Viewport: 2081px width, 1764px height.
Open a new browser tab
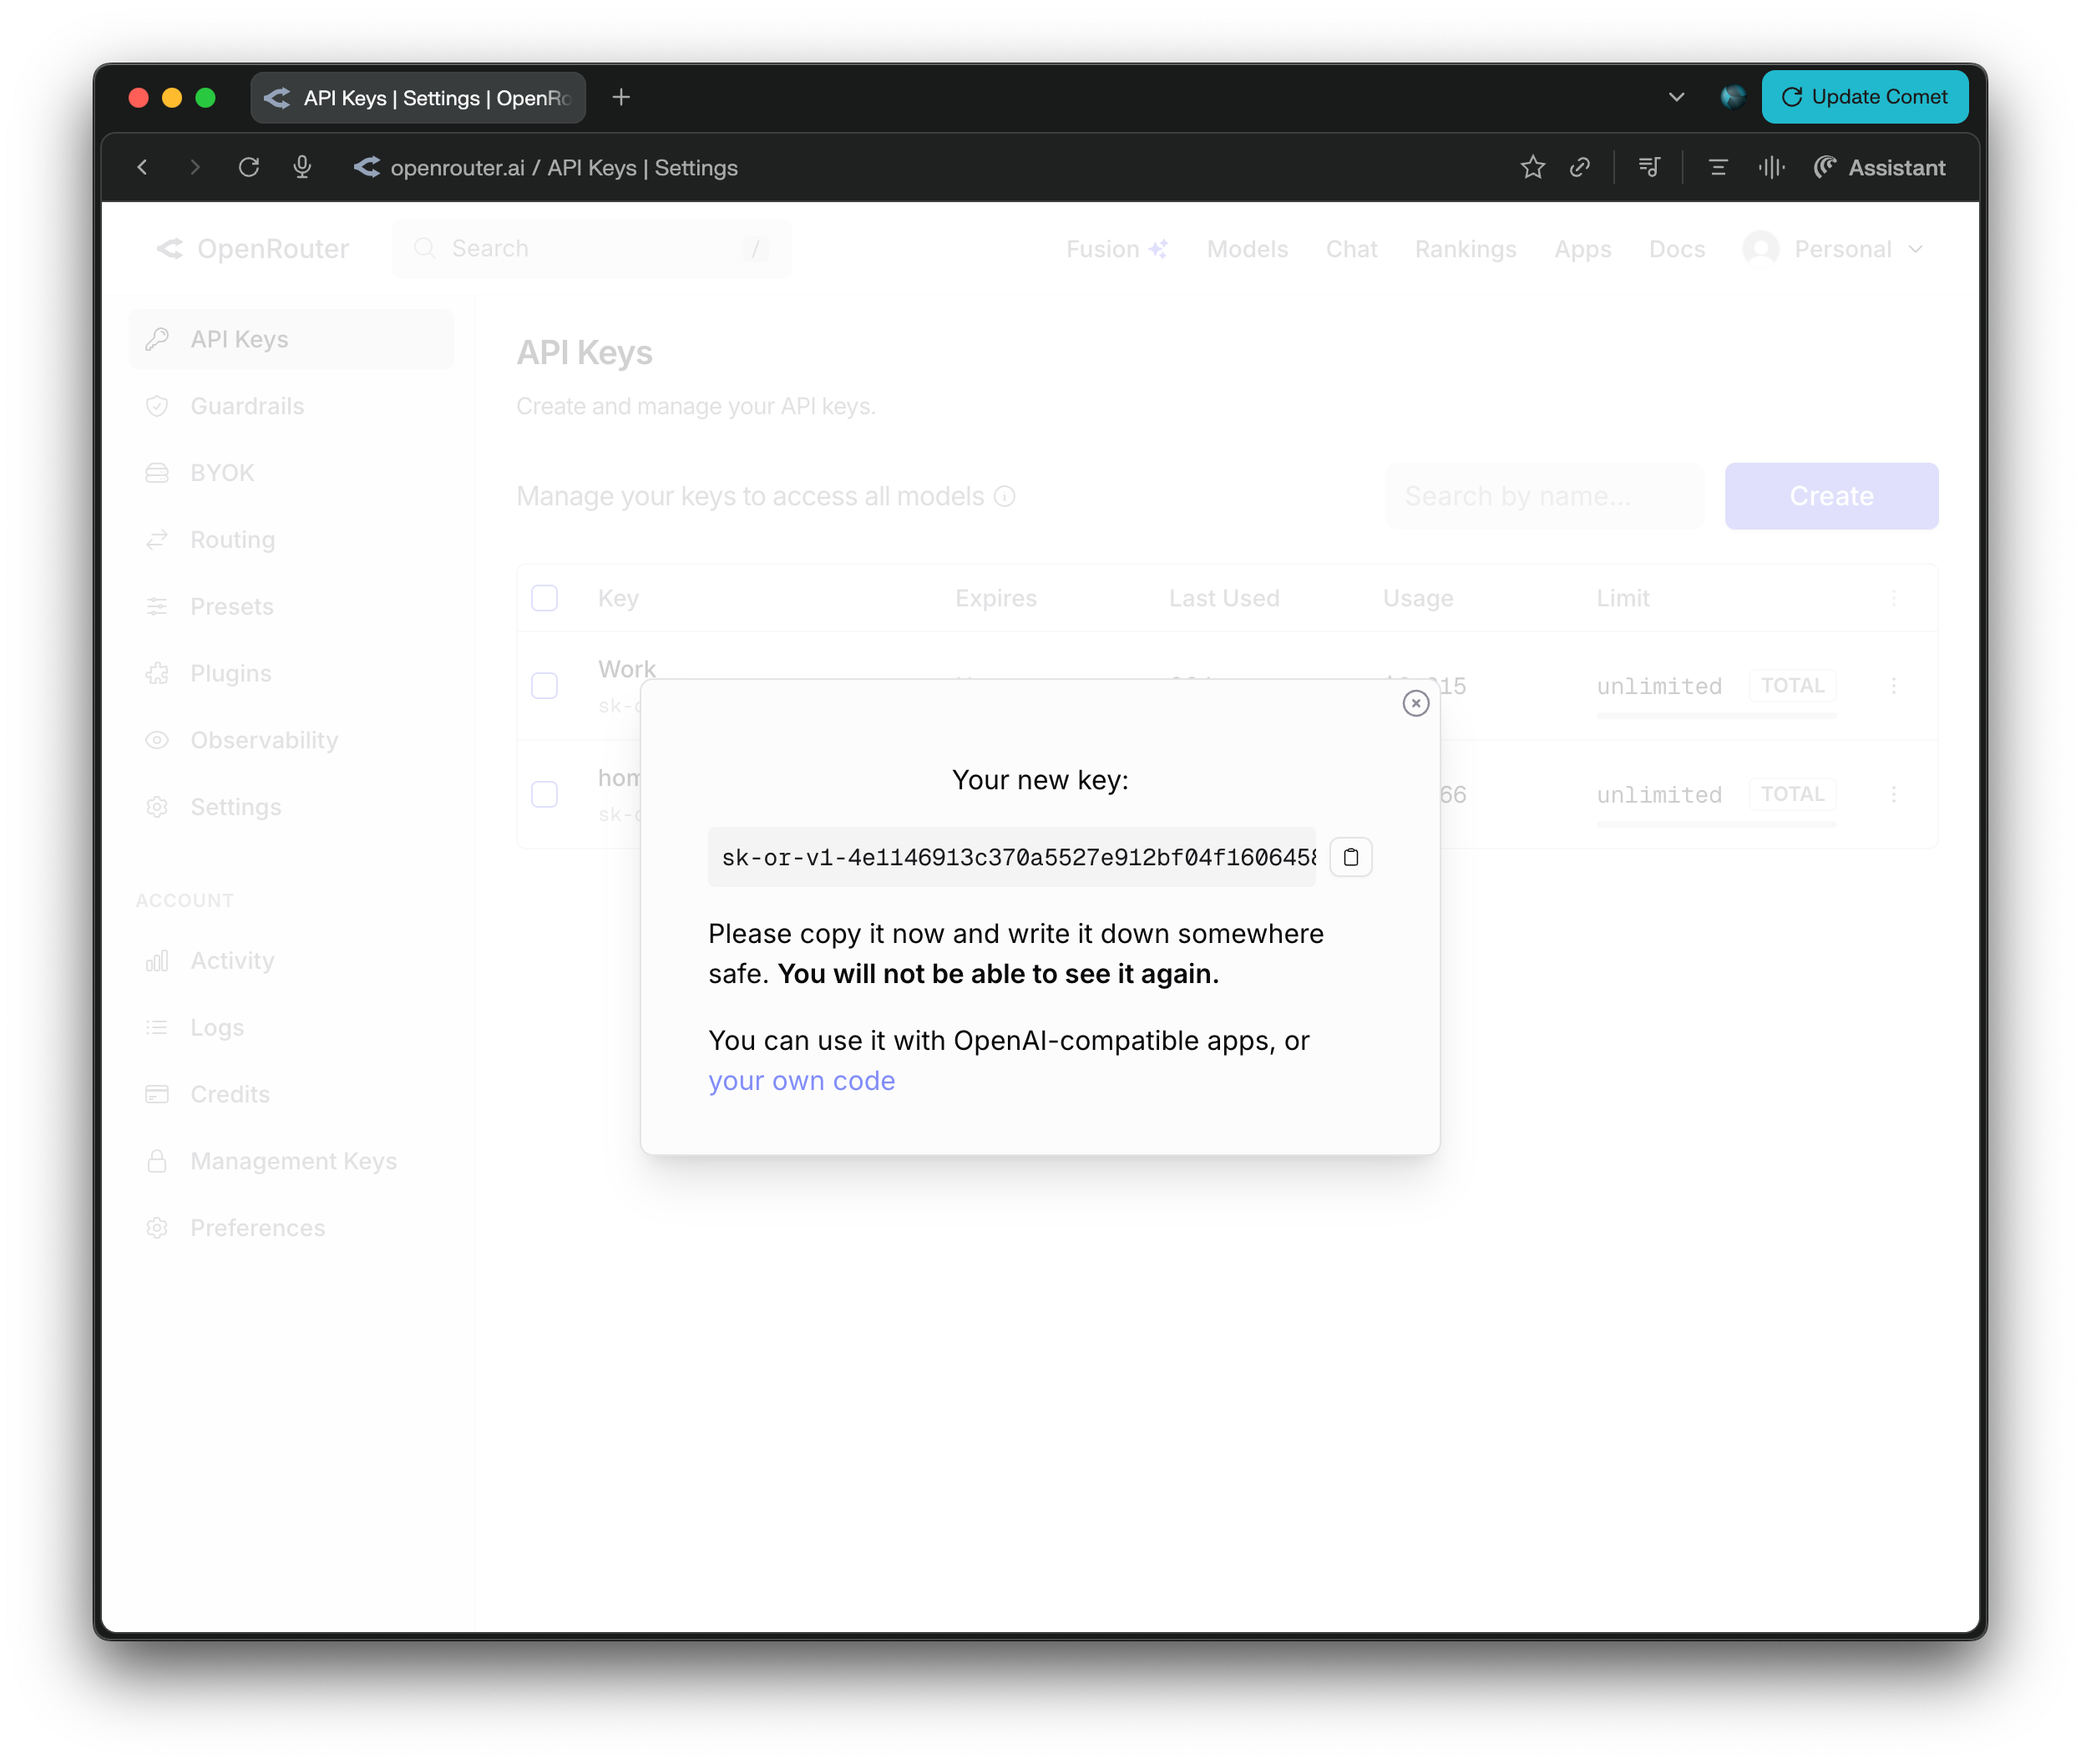(621, 97)
